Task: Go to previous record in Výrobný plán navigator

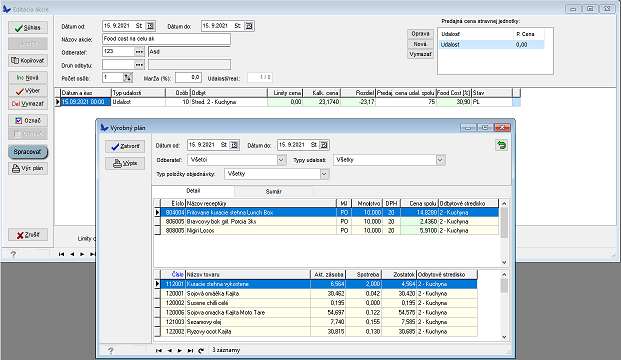Action: 170,350
